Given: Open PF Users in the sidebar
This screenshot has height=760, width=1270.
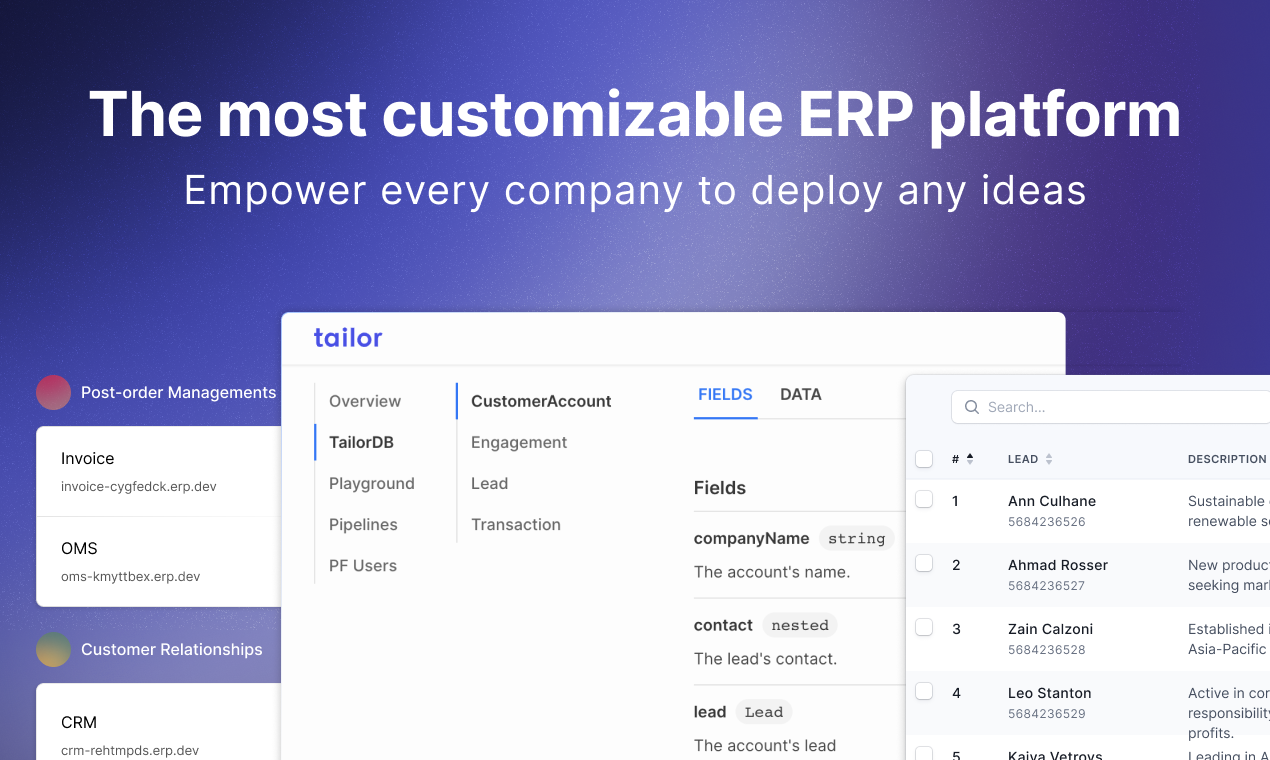Looking at the screenshot, I should pyautogui.click(x=363, y=565).
